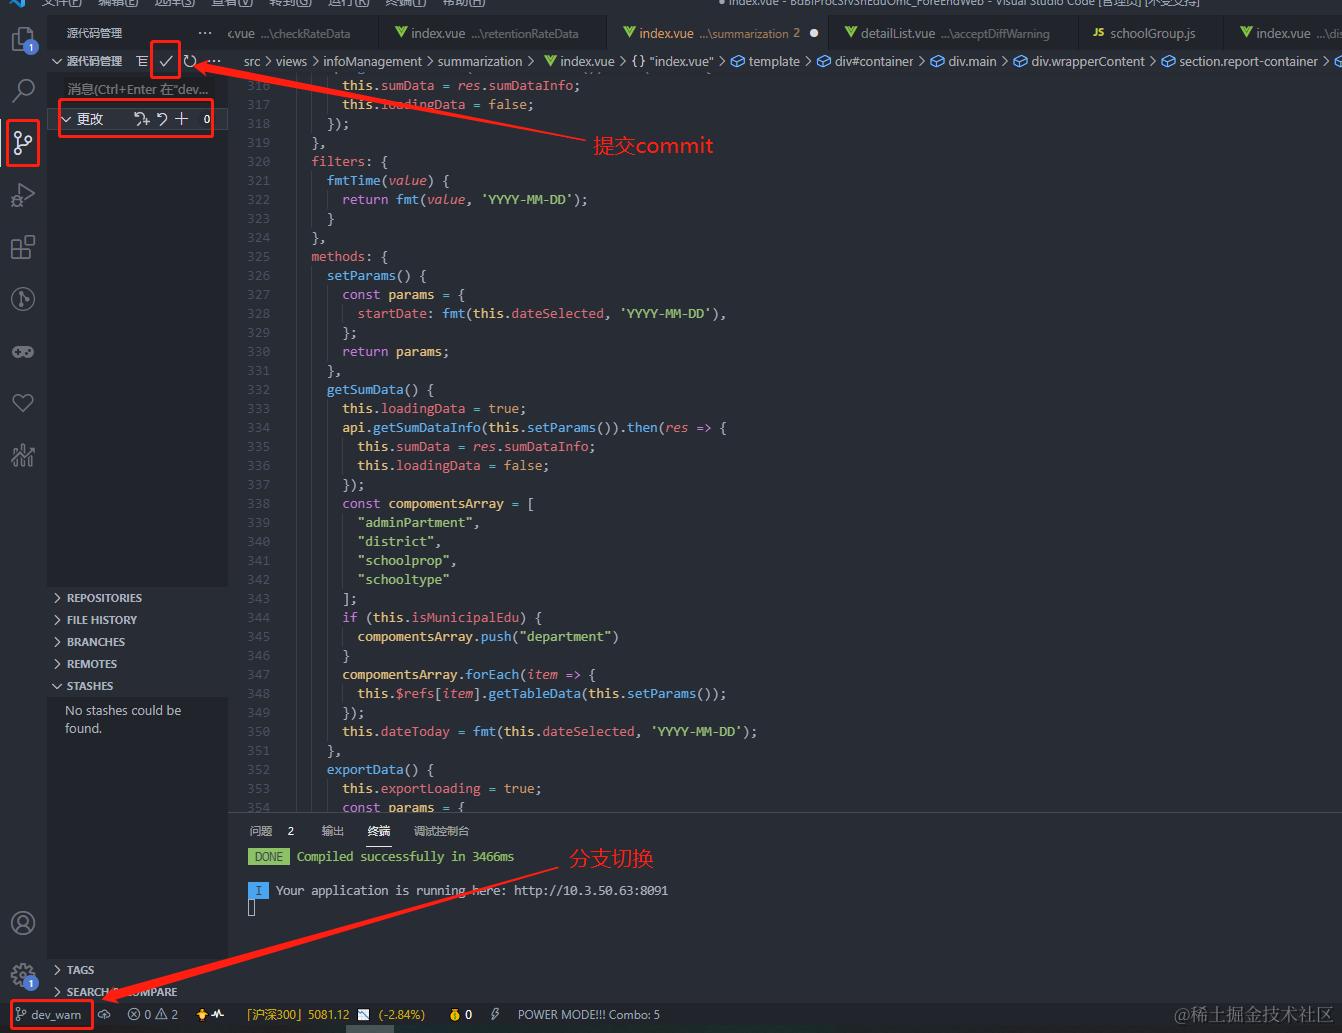Open the errors and warnings status indicator
1342x1033 pixels.
click(x=153, y=1014)
